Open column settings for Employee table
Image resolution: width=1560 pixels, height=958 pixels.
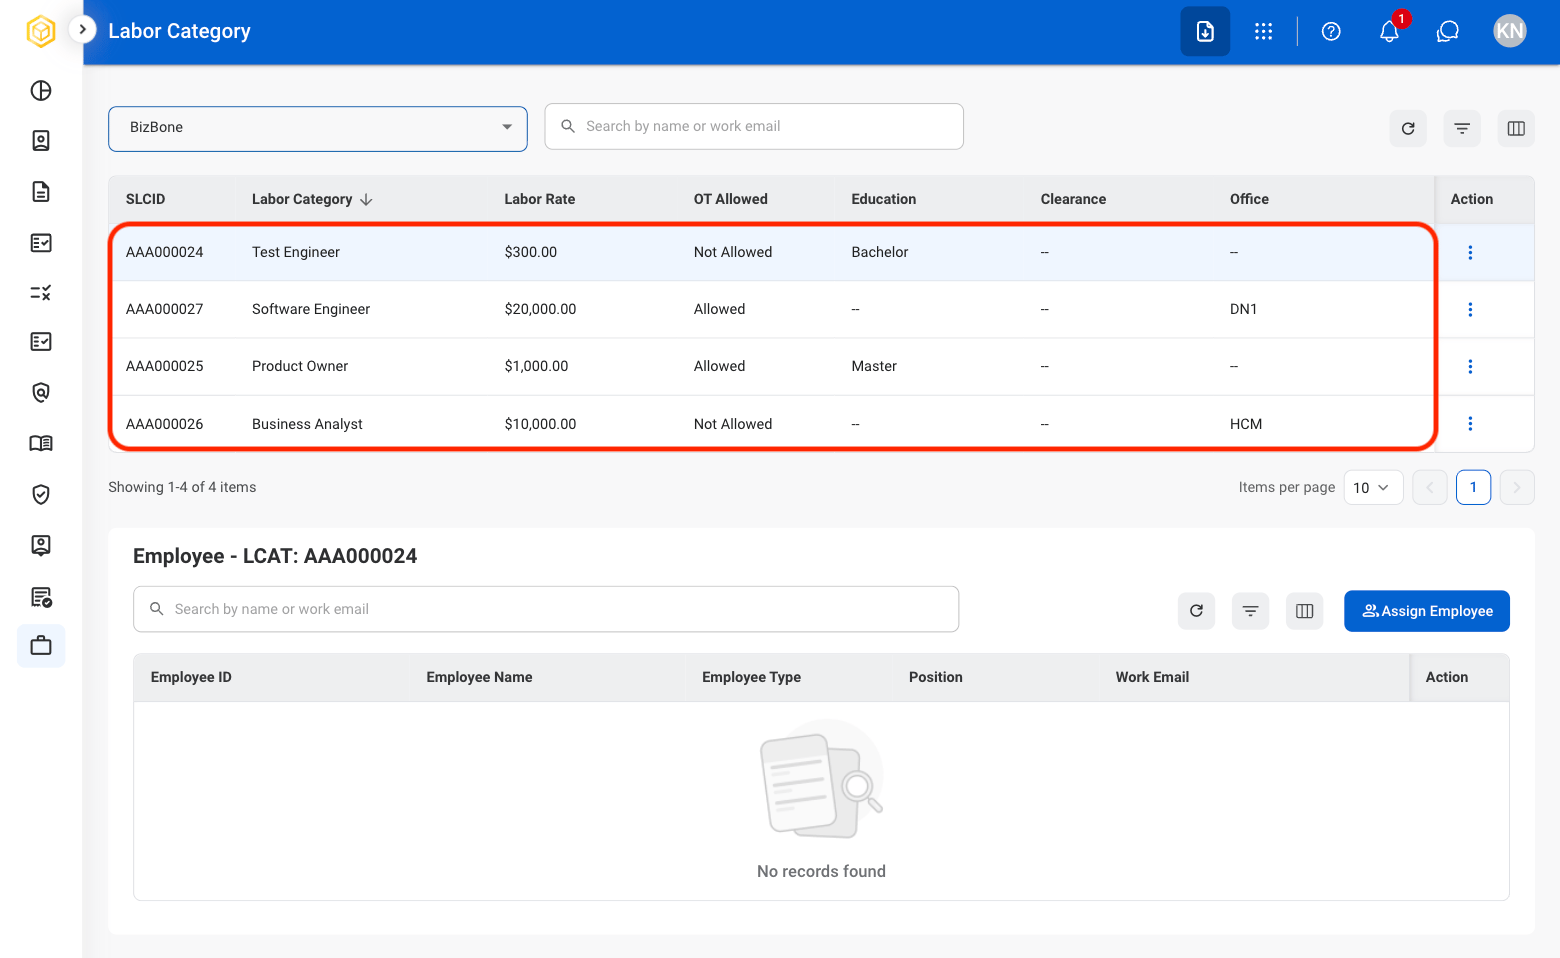(1305, 611)
